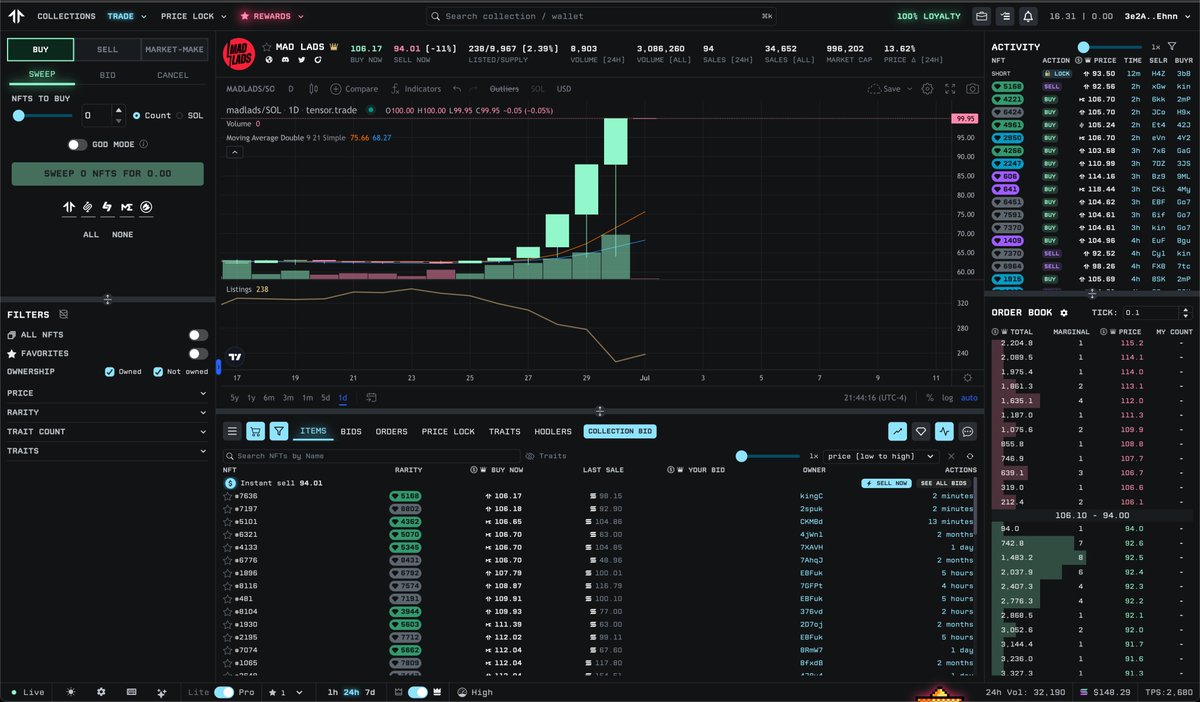Open the Hodlers tab

(x=553, y=432)
